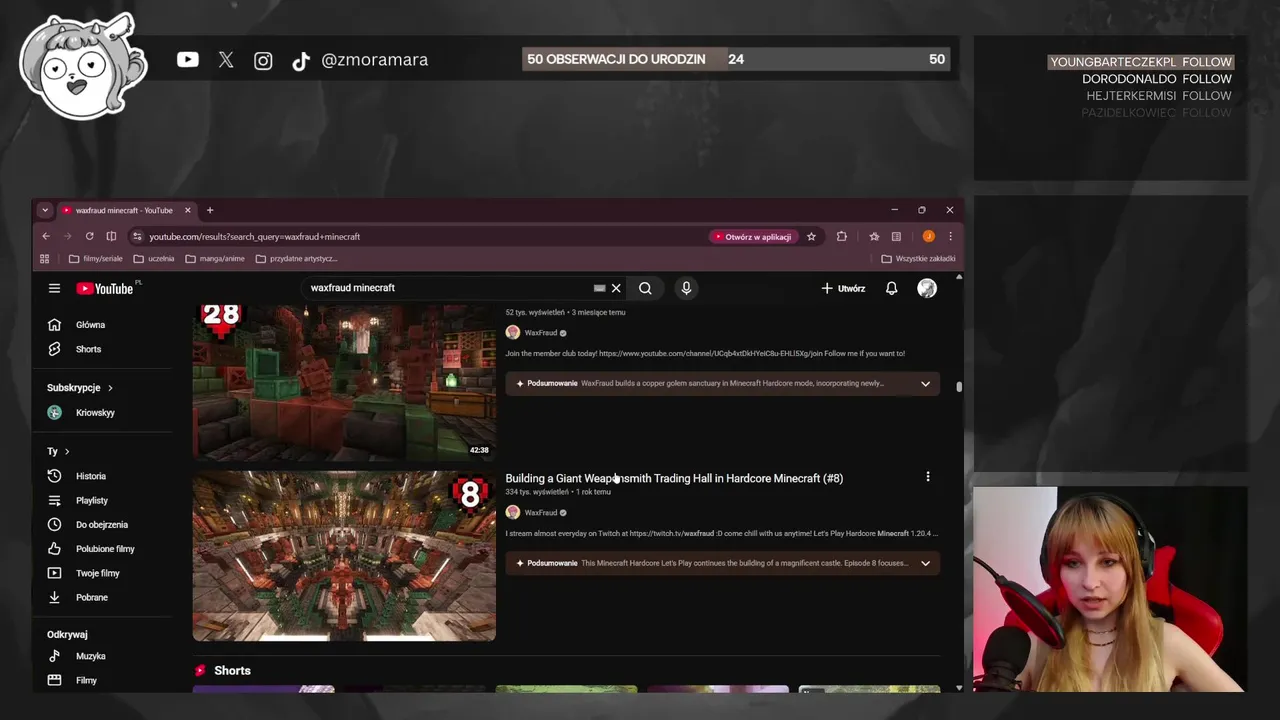Click the address bar URL

[255, 237]
